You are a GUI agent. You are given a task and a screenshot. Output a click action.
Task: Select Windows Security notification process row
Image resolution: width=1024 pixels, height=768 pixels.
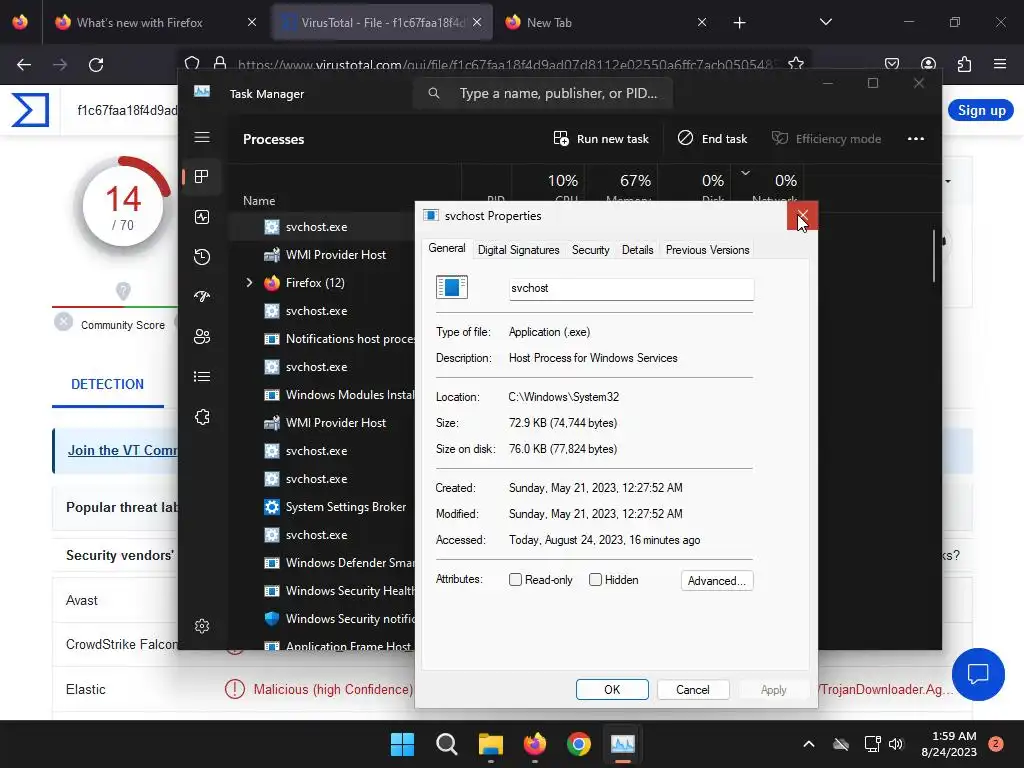coord(323,618)
